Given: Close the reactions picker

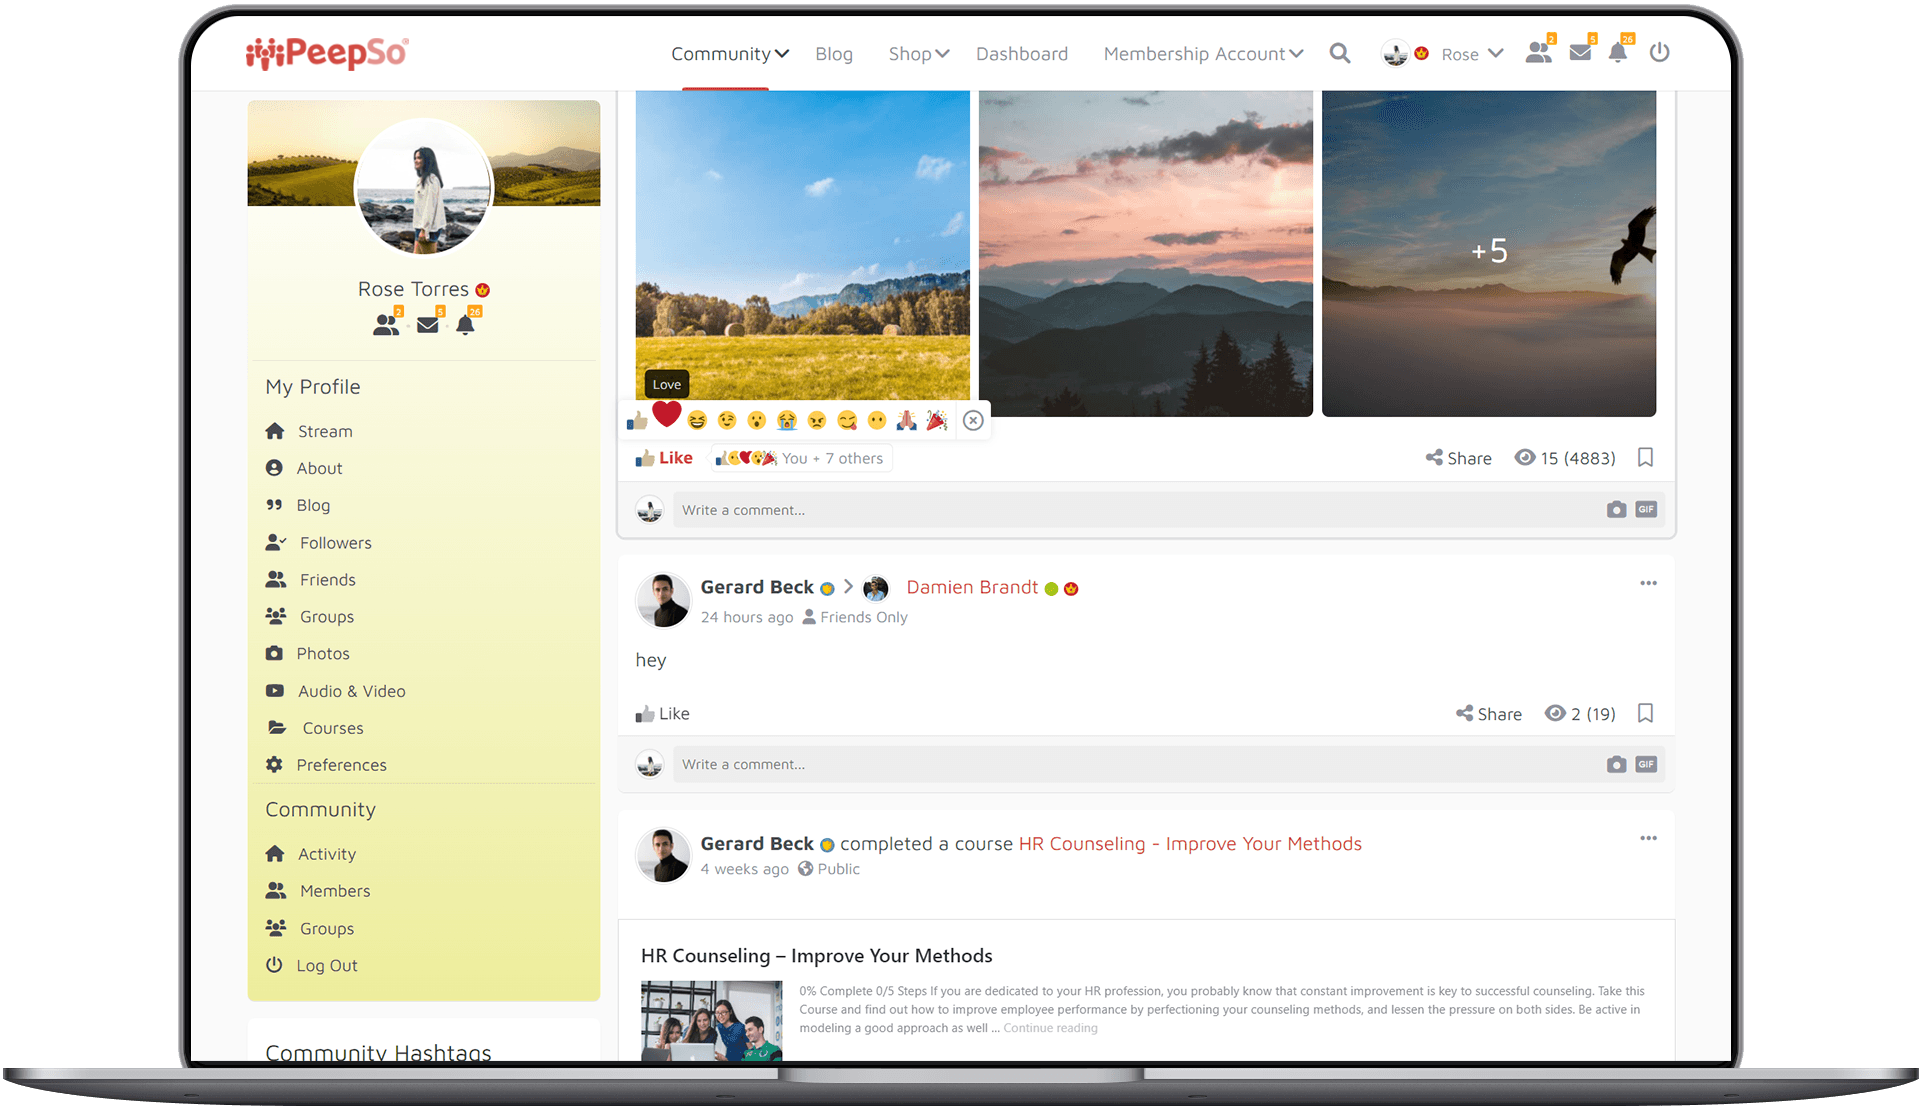Looking at the screenshot, I should click(973, 421).
